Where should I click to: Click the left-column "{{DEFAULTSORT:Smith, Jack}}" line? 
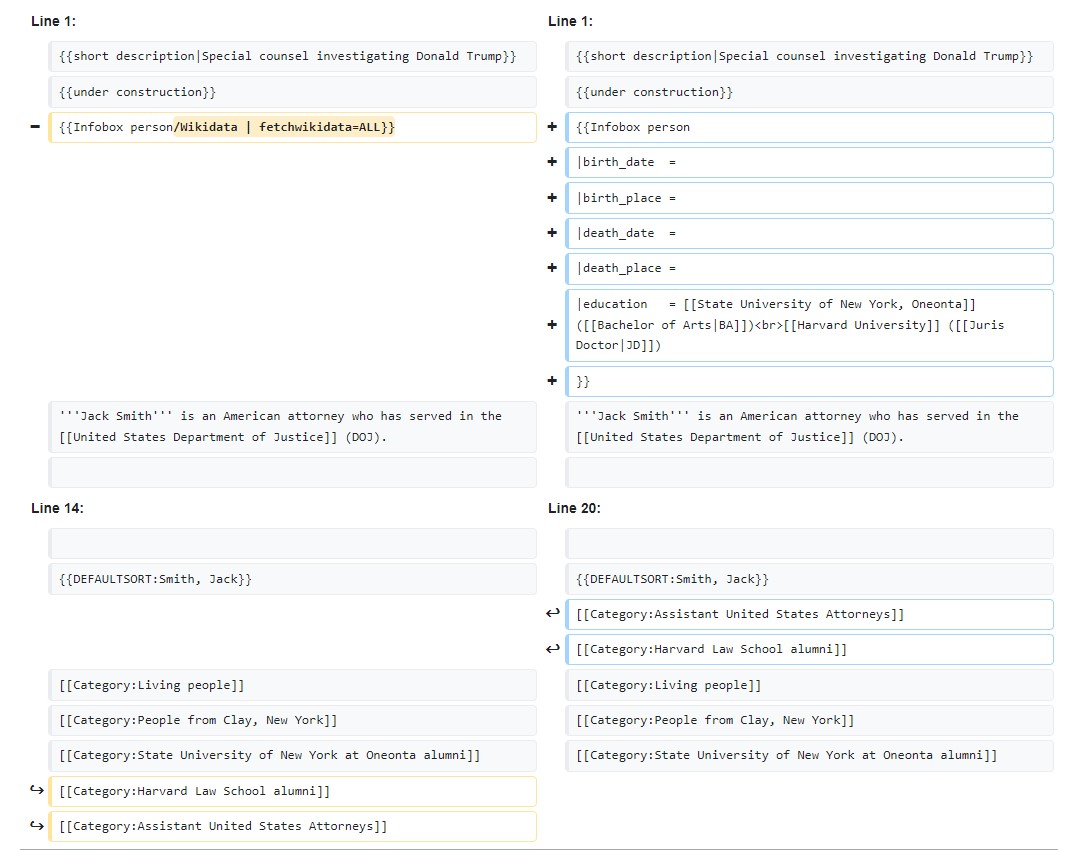pyautogui.click(x=293, y=579)
